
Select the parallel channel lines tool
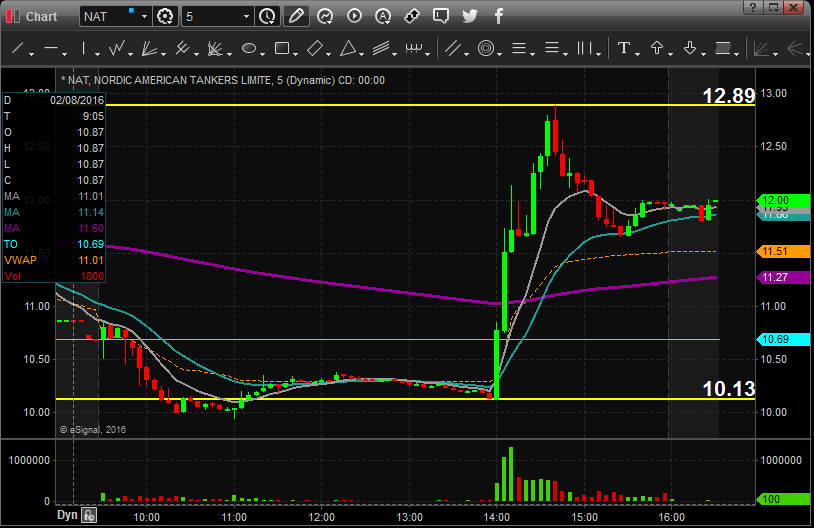coord(453,49)
